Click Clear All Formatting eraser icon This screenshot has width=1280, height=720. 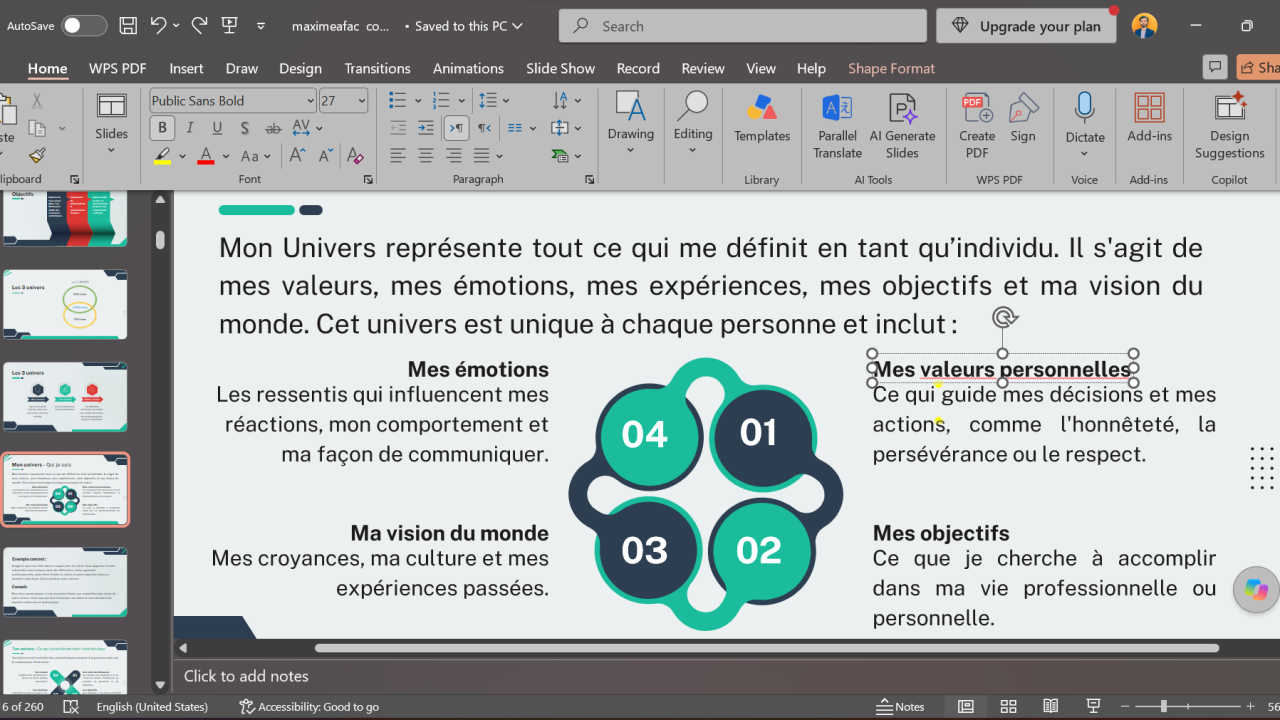click(354, 155)
